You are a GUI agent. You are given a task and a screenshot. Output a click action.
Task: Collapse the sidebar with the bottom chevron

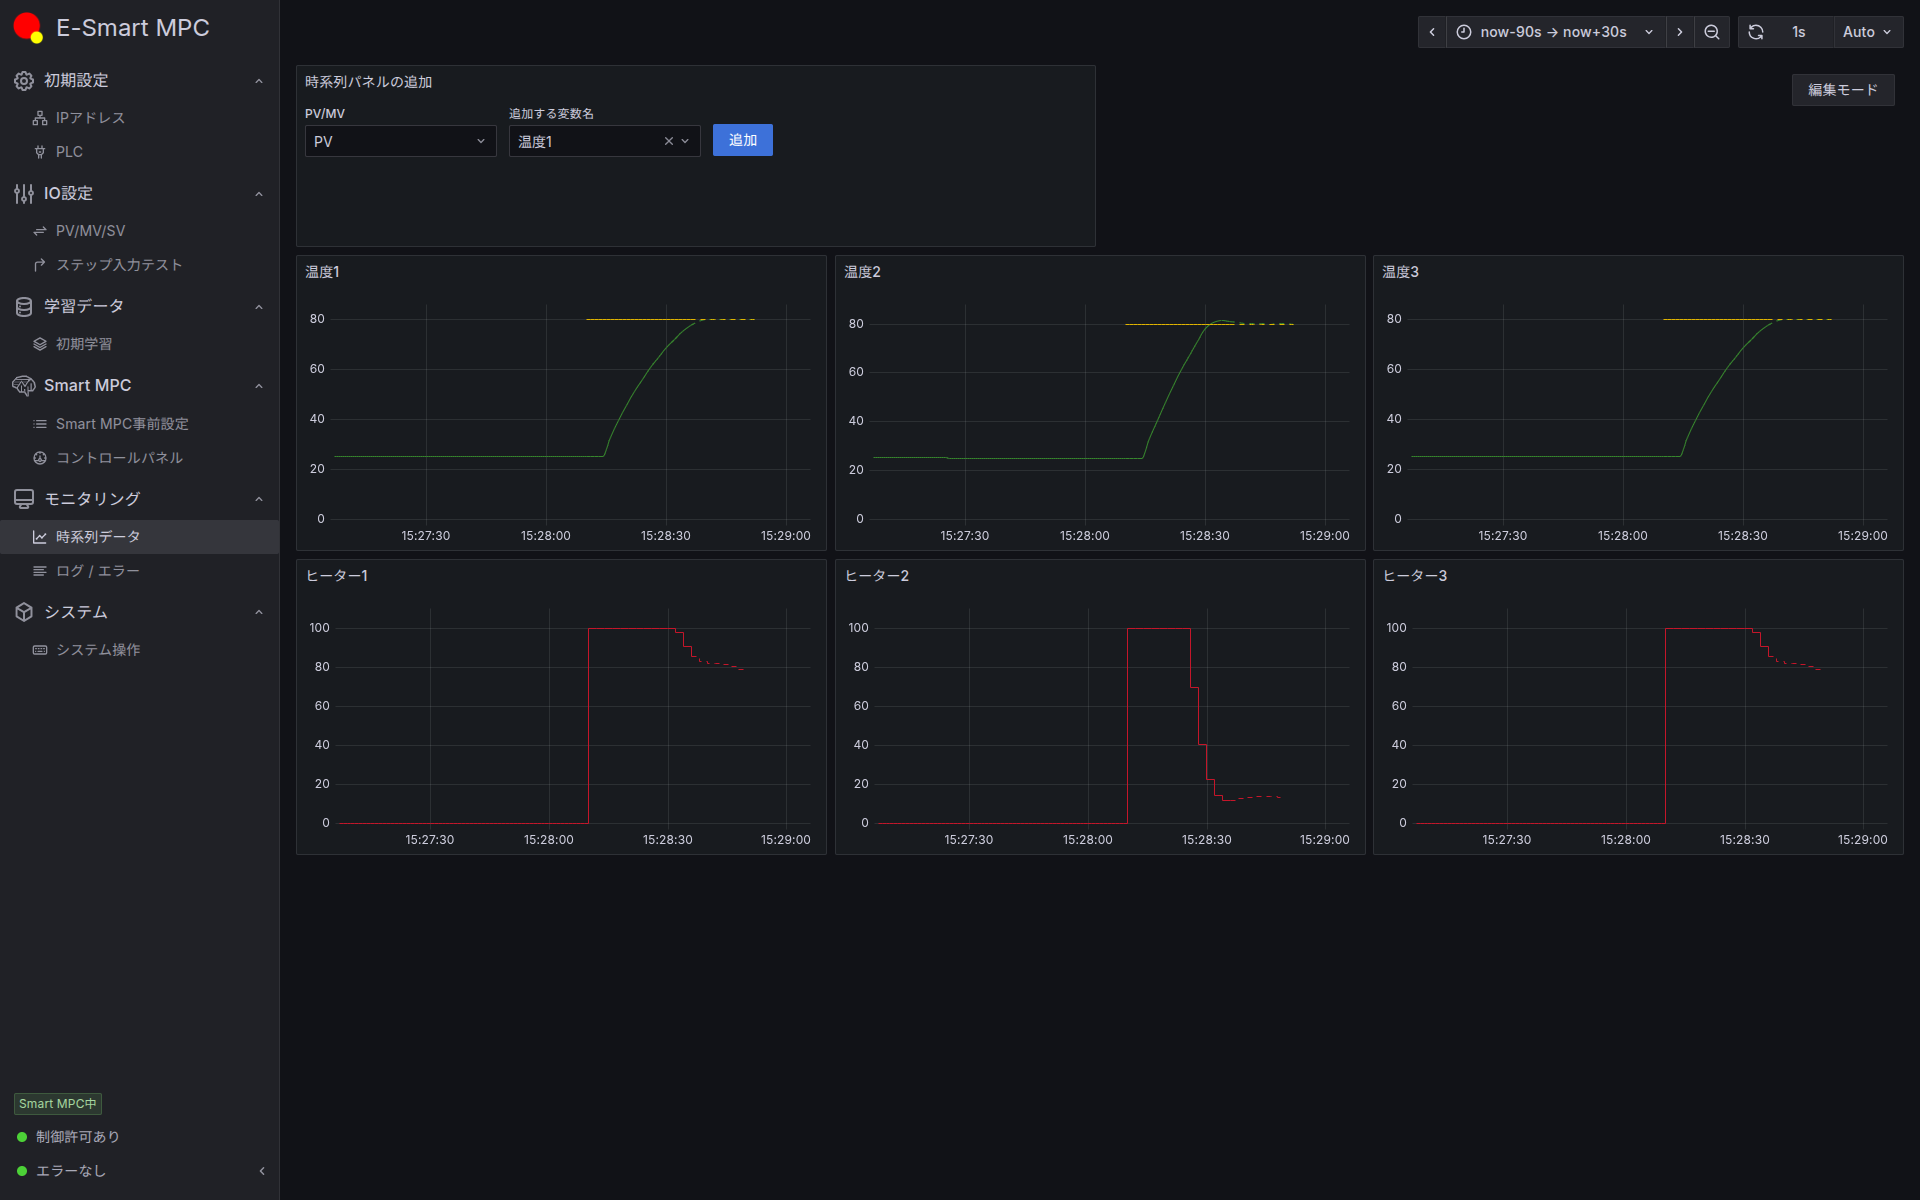coord(262,1171)
